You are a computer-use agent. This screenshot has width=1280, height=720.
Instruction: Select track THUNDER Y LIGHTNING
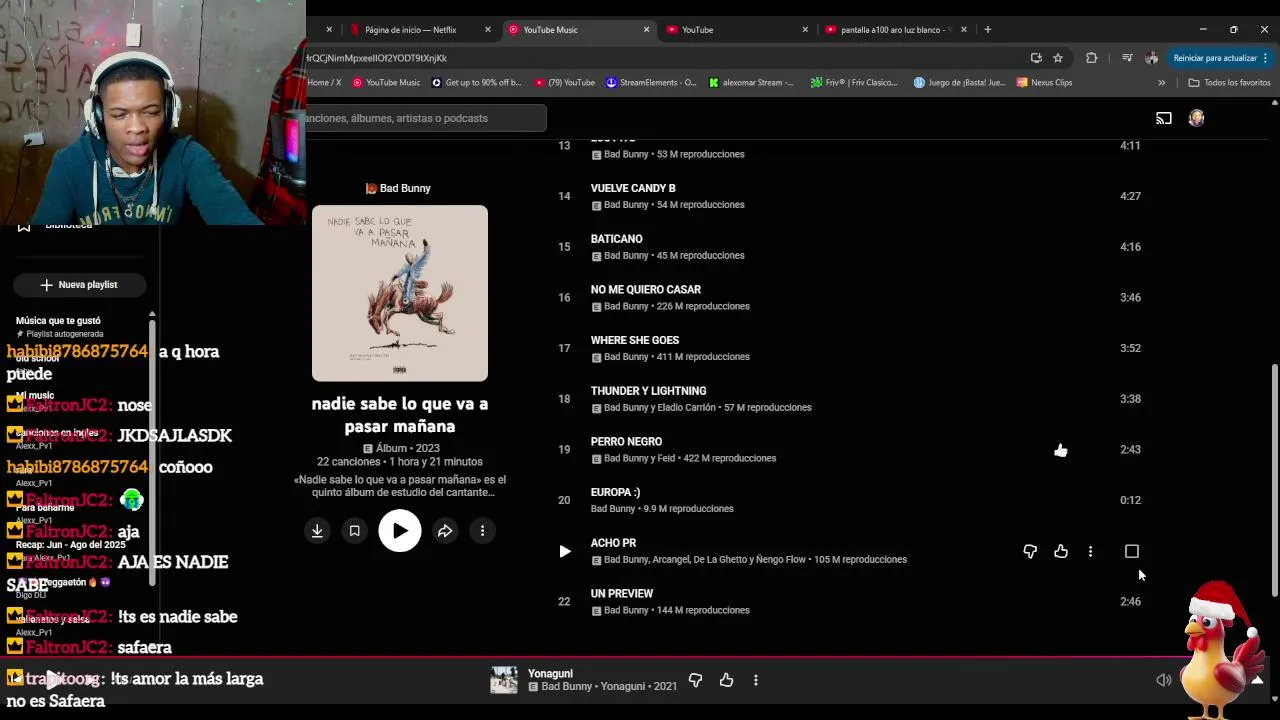[648, 391]
